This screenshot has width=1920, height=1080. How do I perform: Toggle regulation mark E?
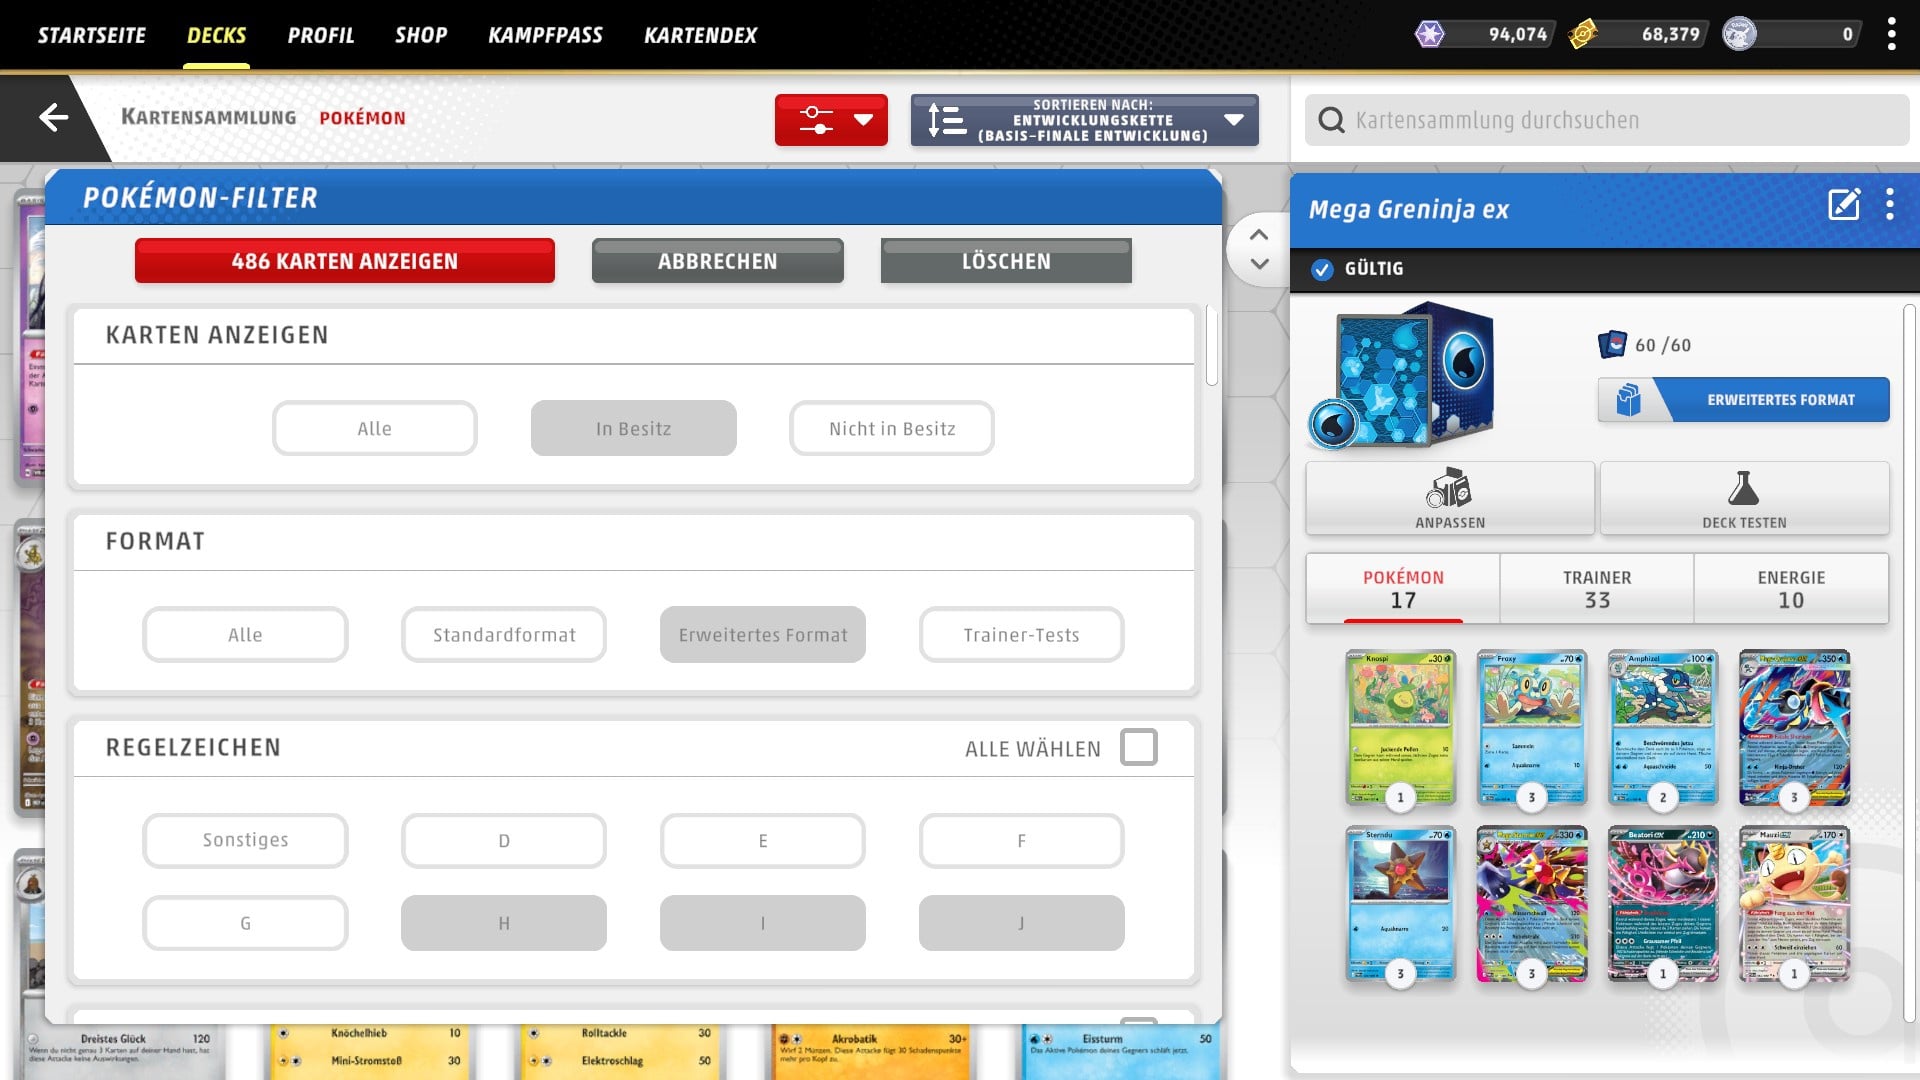pyautogui.click(x=762, y=840)
